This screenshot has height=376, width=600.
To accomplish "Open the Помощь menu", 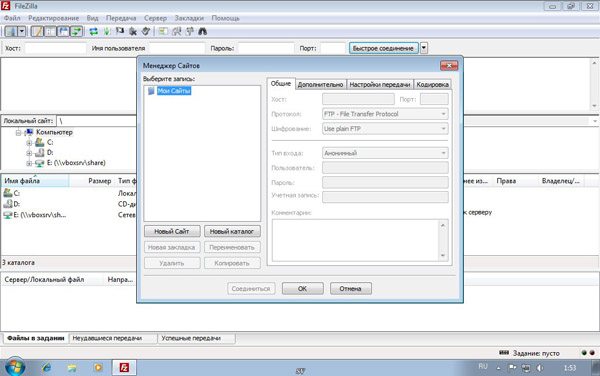I will pyautogui.click(x=225, y=18).
